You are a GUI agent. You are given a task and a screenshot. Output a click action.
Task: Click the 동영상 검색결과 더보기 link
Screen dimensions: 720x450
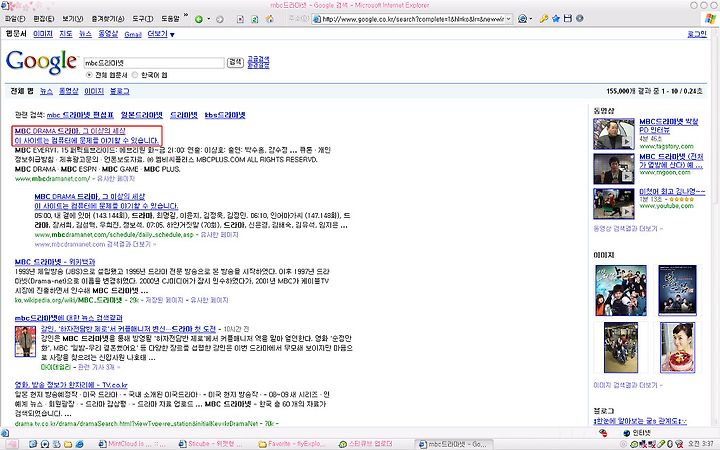coord(628,228)
